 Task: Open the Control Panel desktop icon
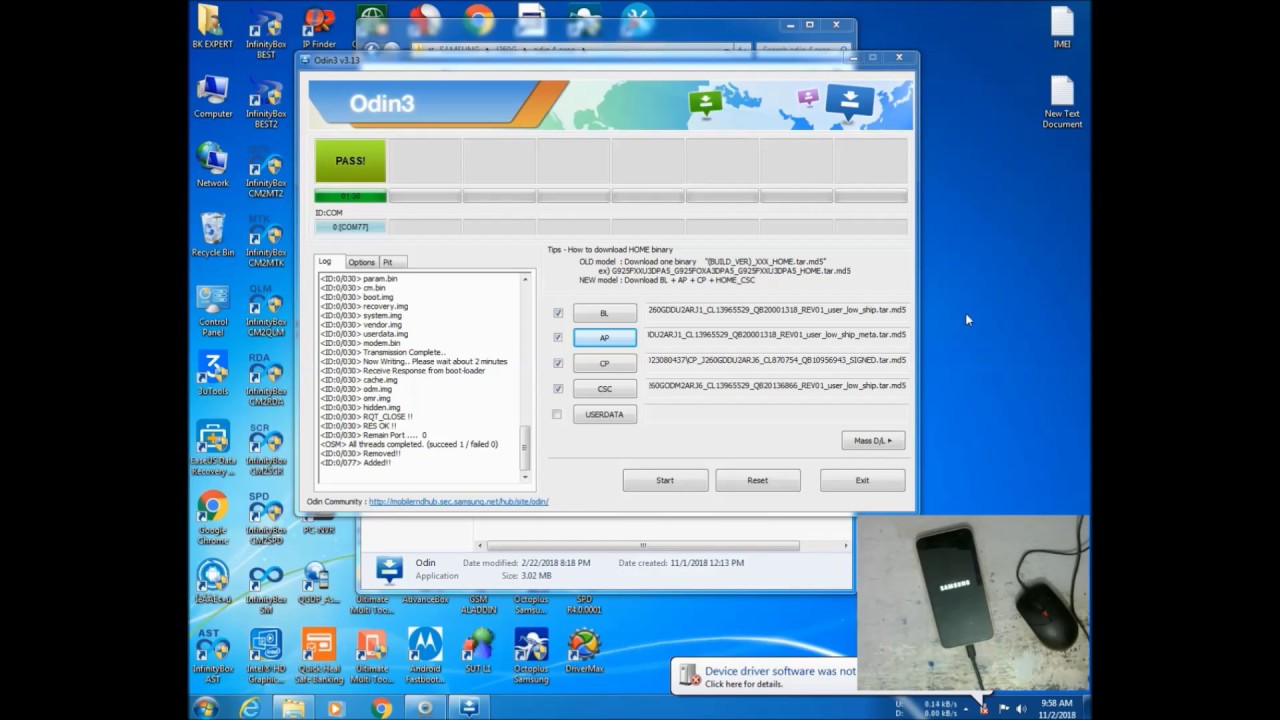(x=212, y=311)
